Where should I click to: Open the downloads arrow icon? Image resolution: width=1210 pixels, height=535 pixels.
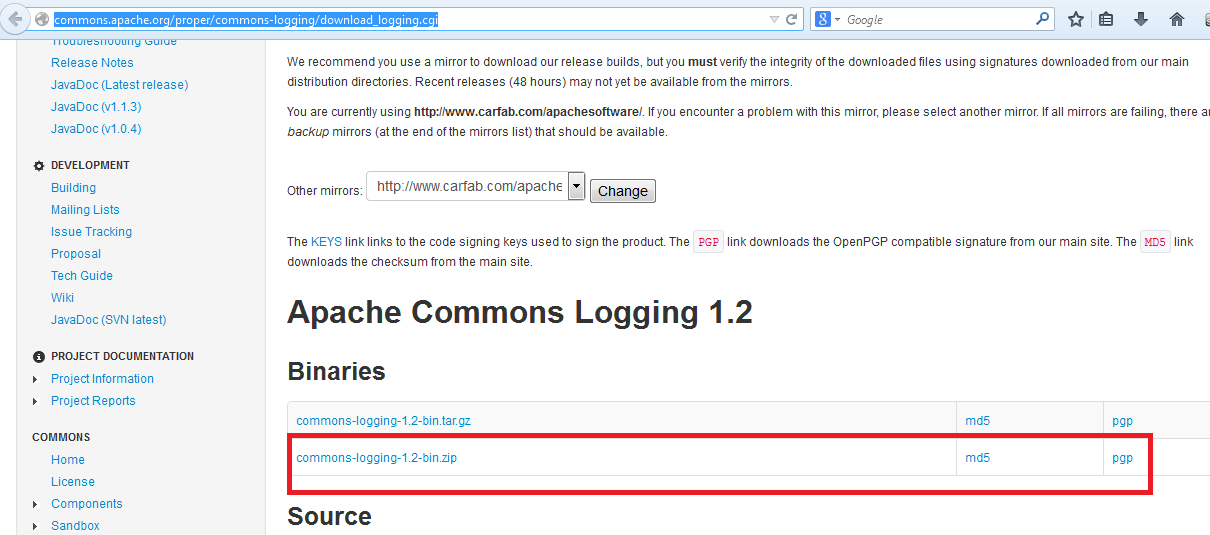(x=1141, y=19)
